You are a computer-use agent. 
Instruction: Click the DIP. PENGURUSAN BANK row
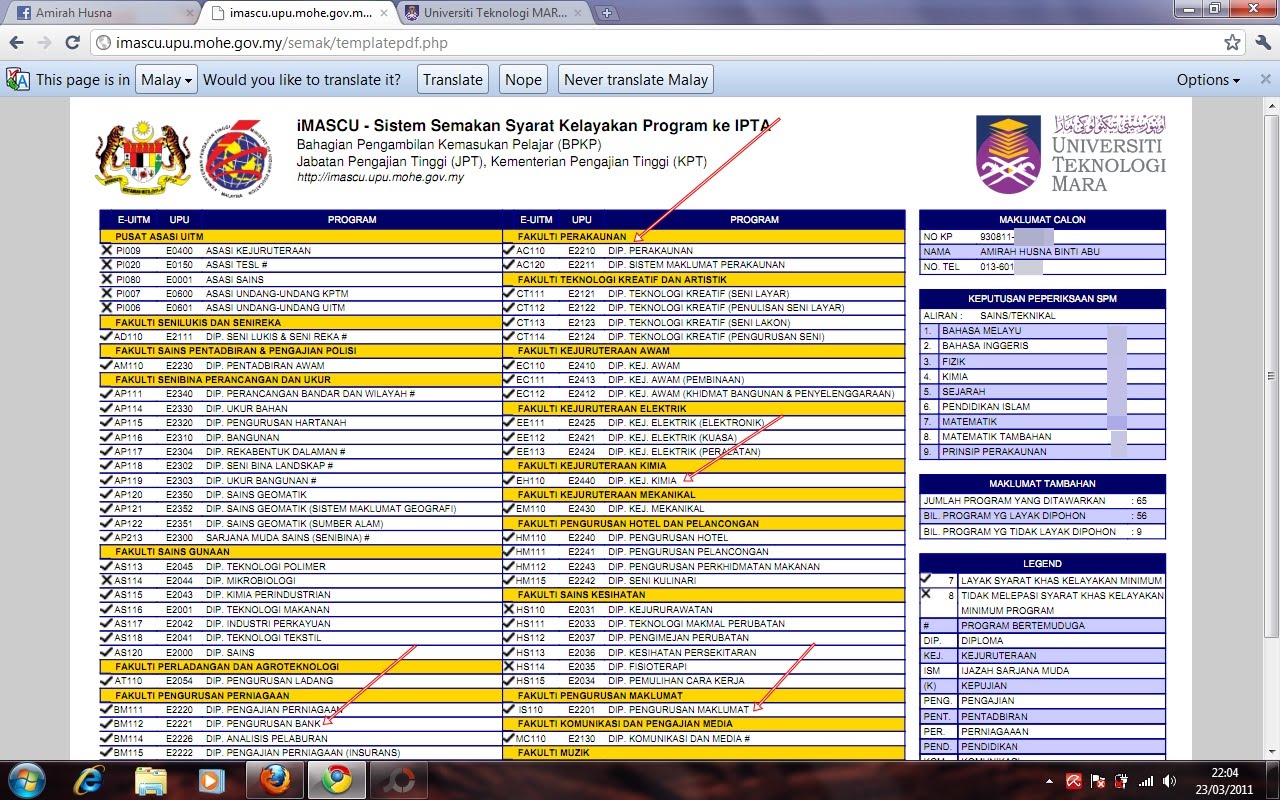[300, 723]
